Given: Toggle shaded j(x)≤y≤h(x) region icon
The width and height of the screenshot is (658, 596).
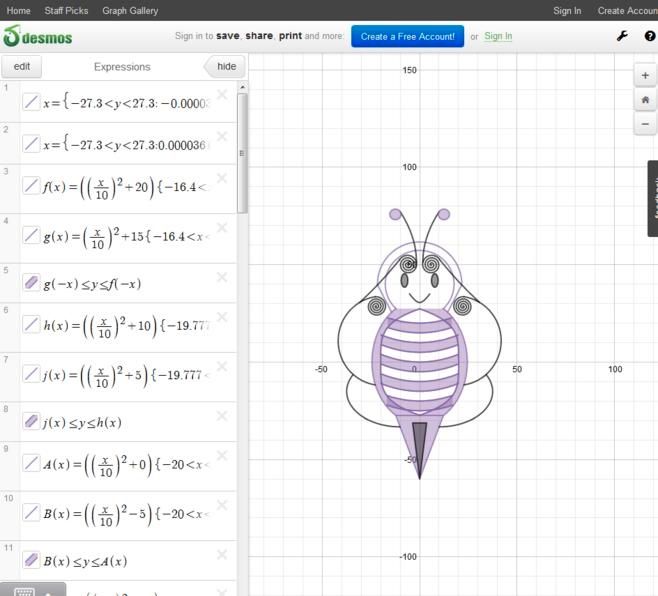Looking at the screenshot, I should (31, 421).
